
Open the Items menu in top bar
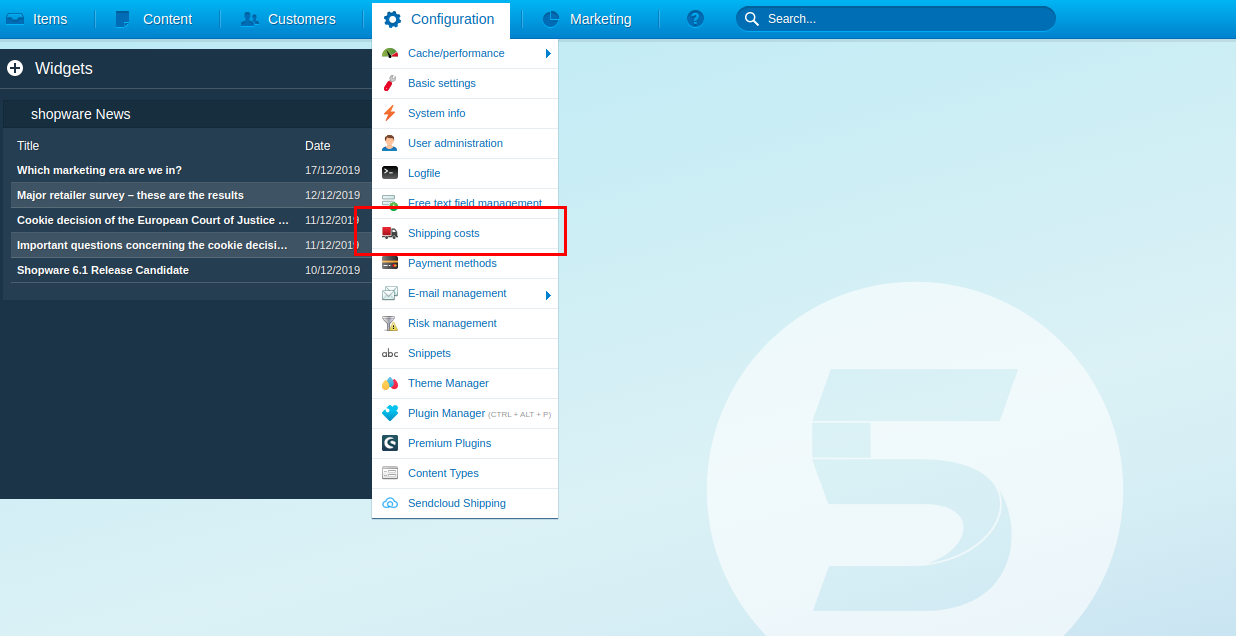coord(37,19)
